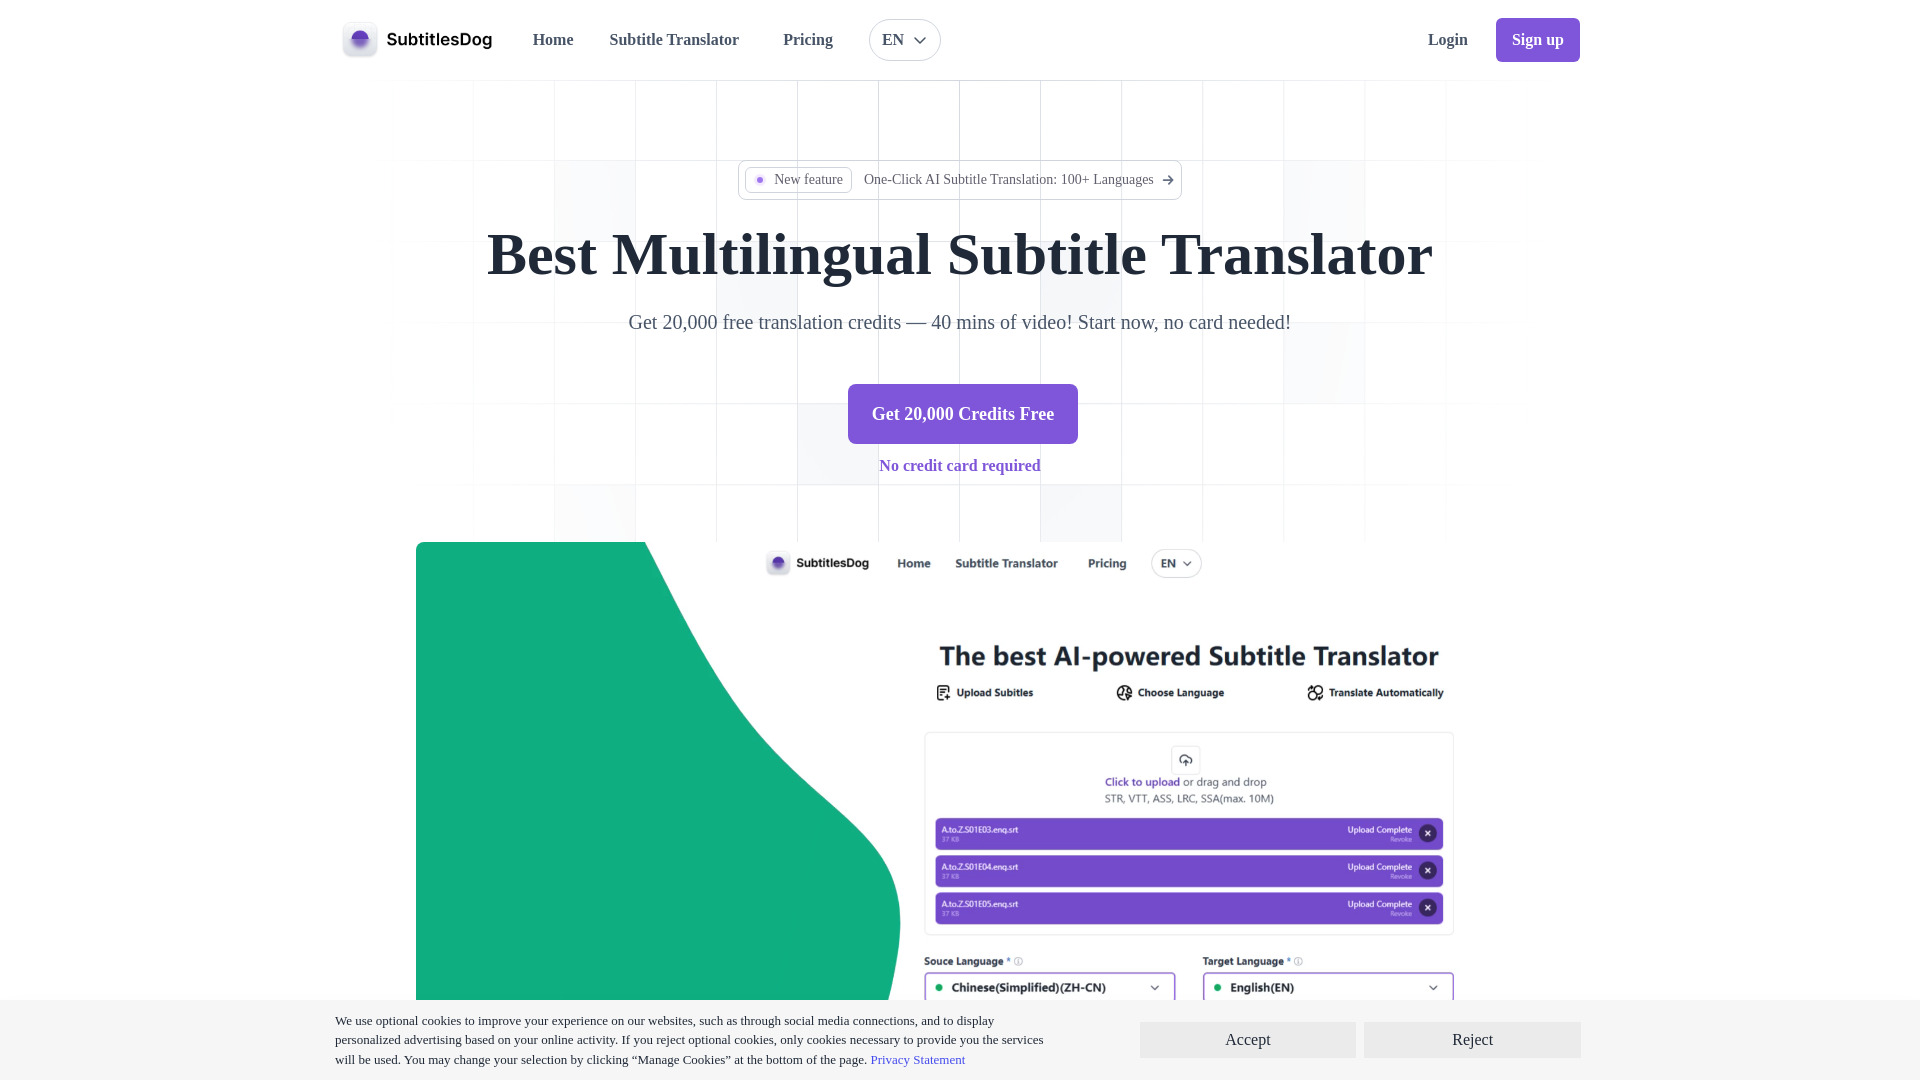Click the close button on AtoZ.S01E05 file

pos(1428,907)
